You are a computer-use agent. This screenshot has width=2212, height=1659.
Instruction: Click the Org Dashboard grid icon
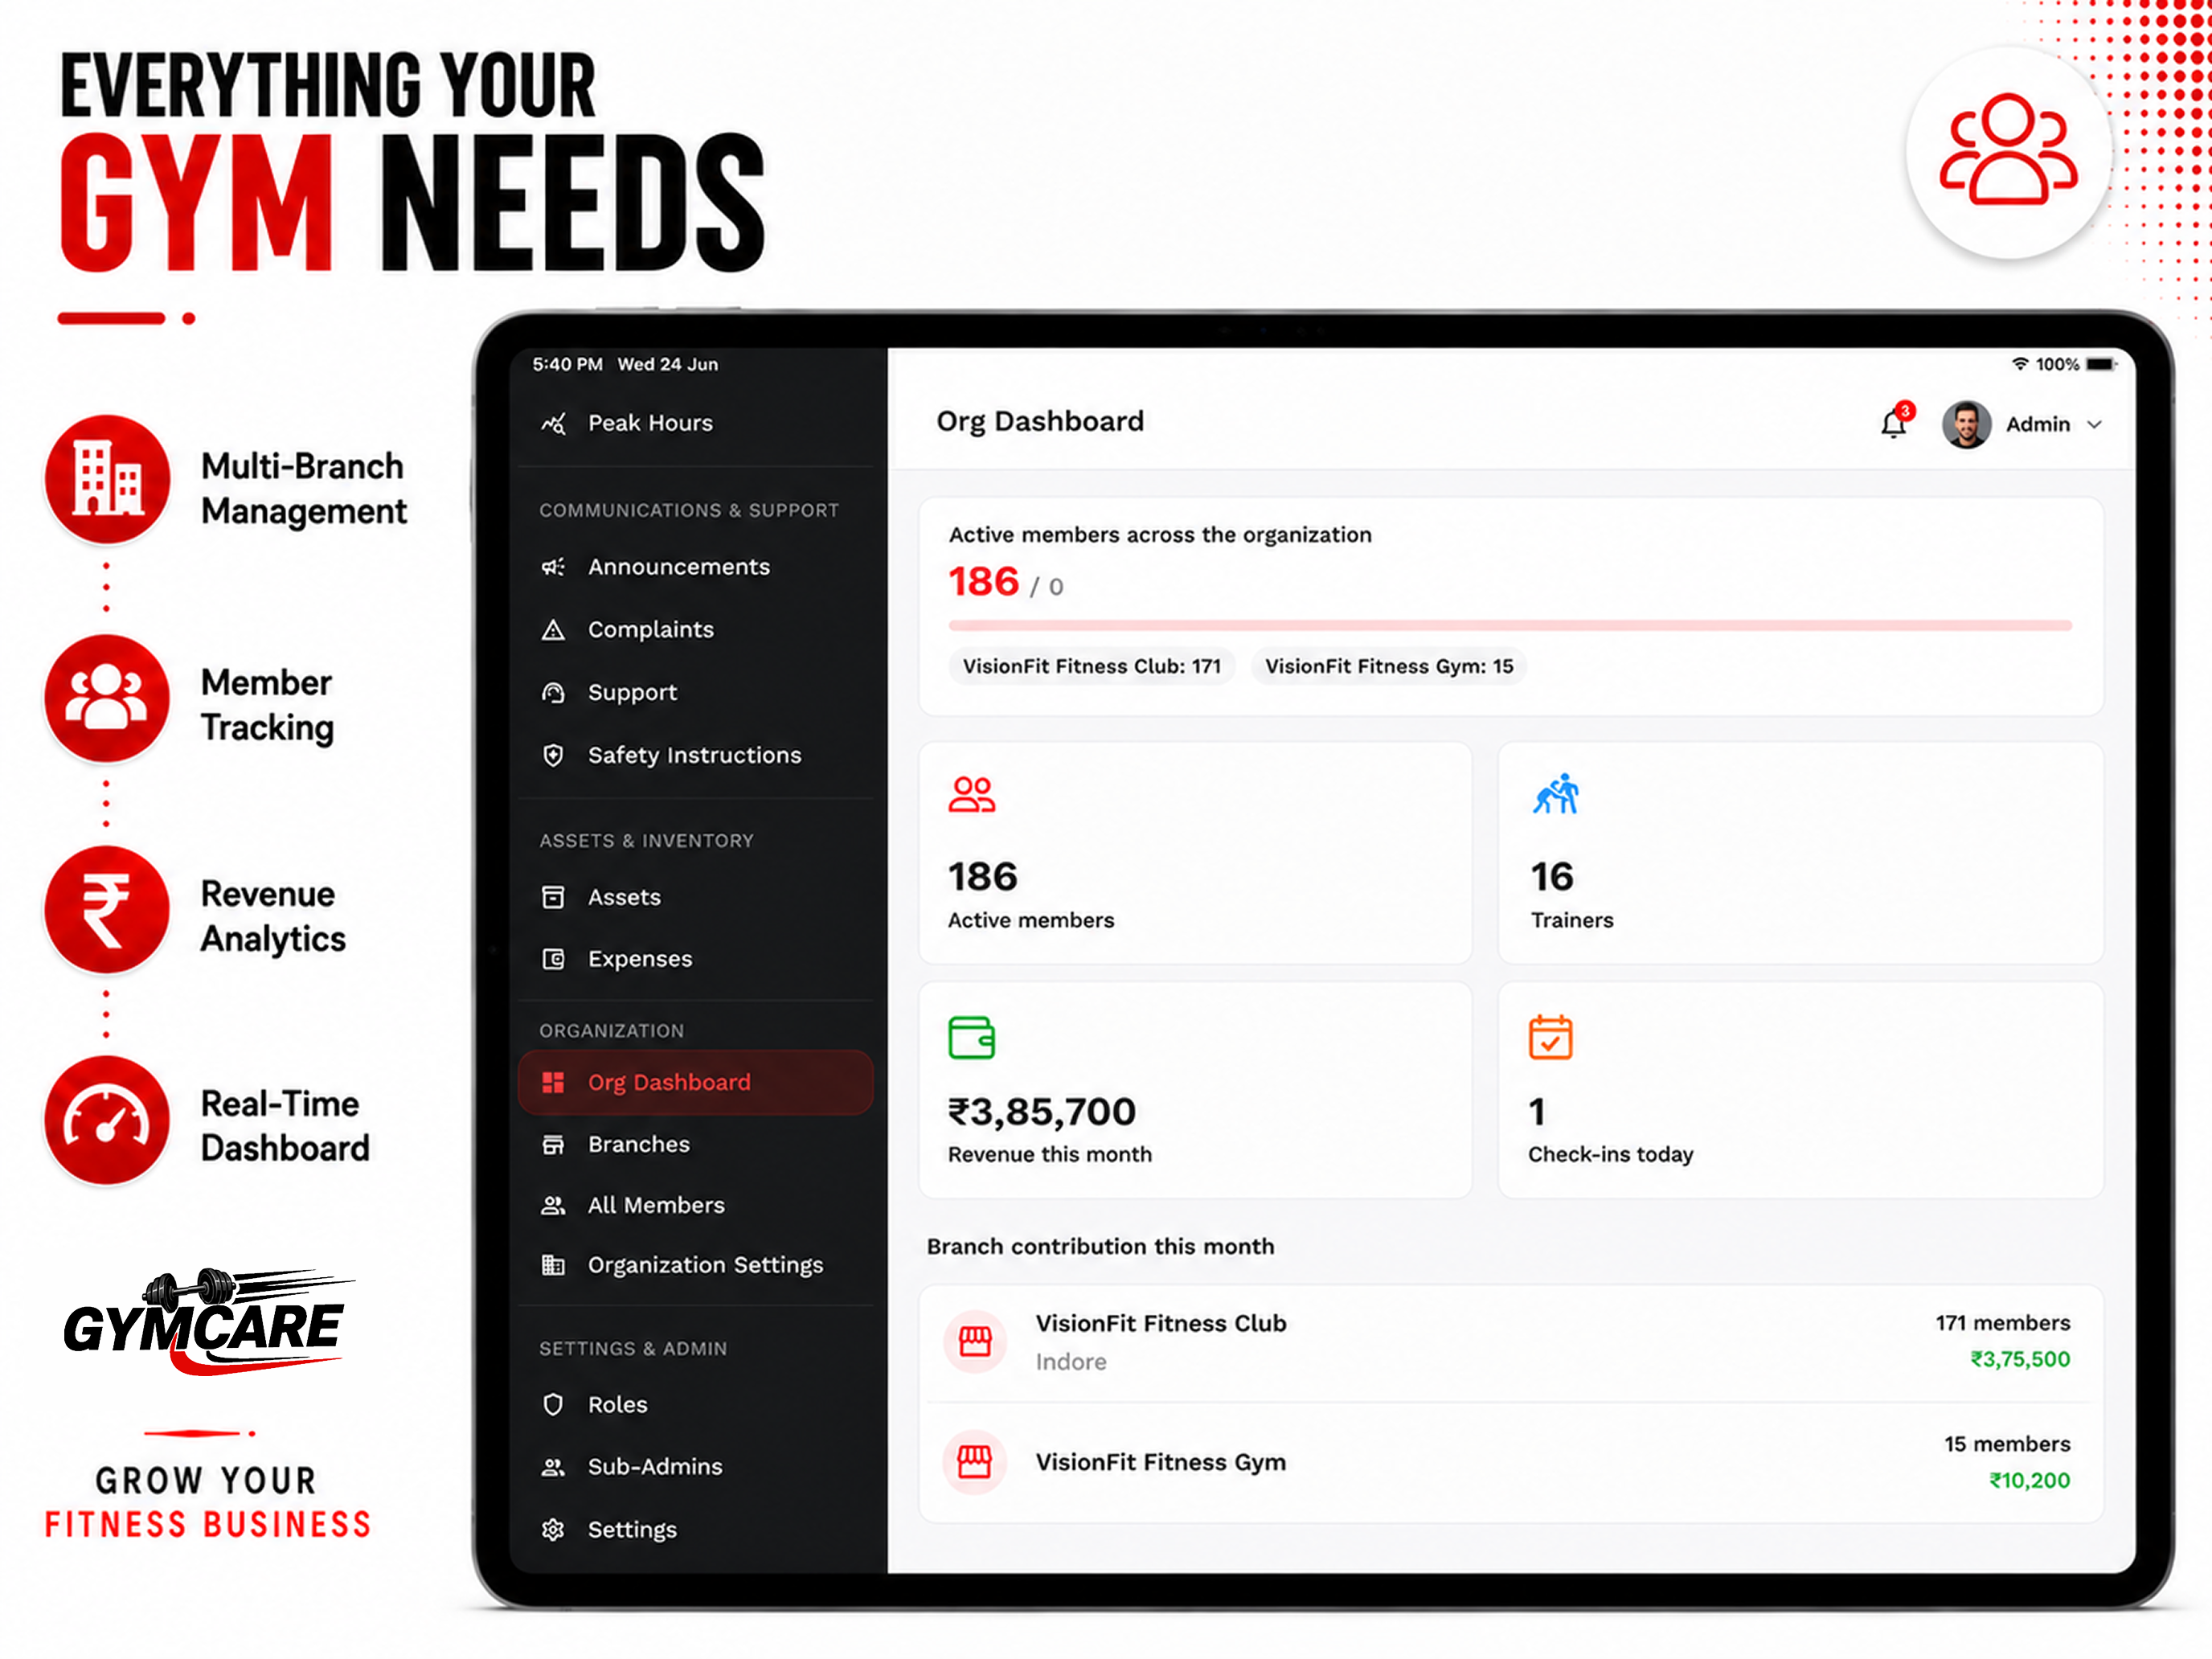click(553, 1082)
